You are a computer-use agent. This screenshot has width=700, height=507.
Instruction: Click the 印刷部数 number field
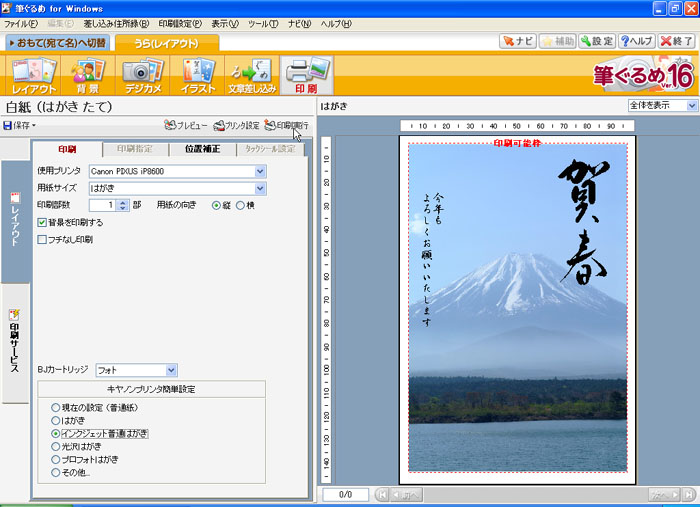109,205
